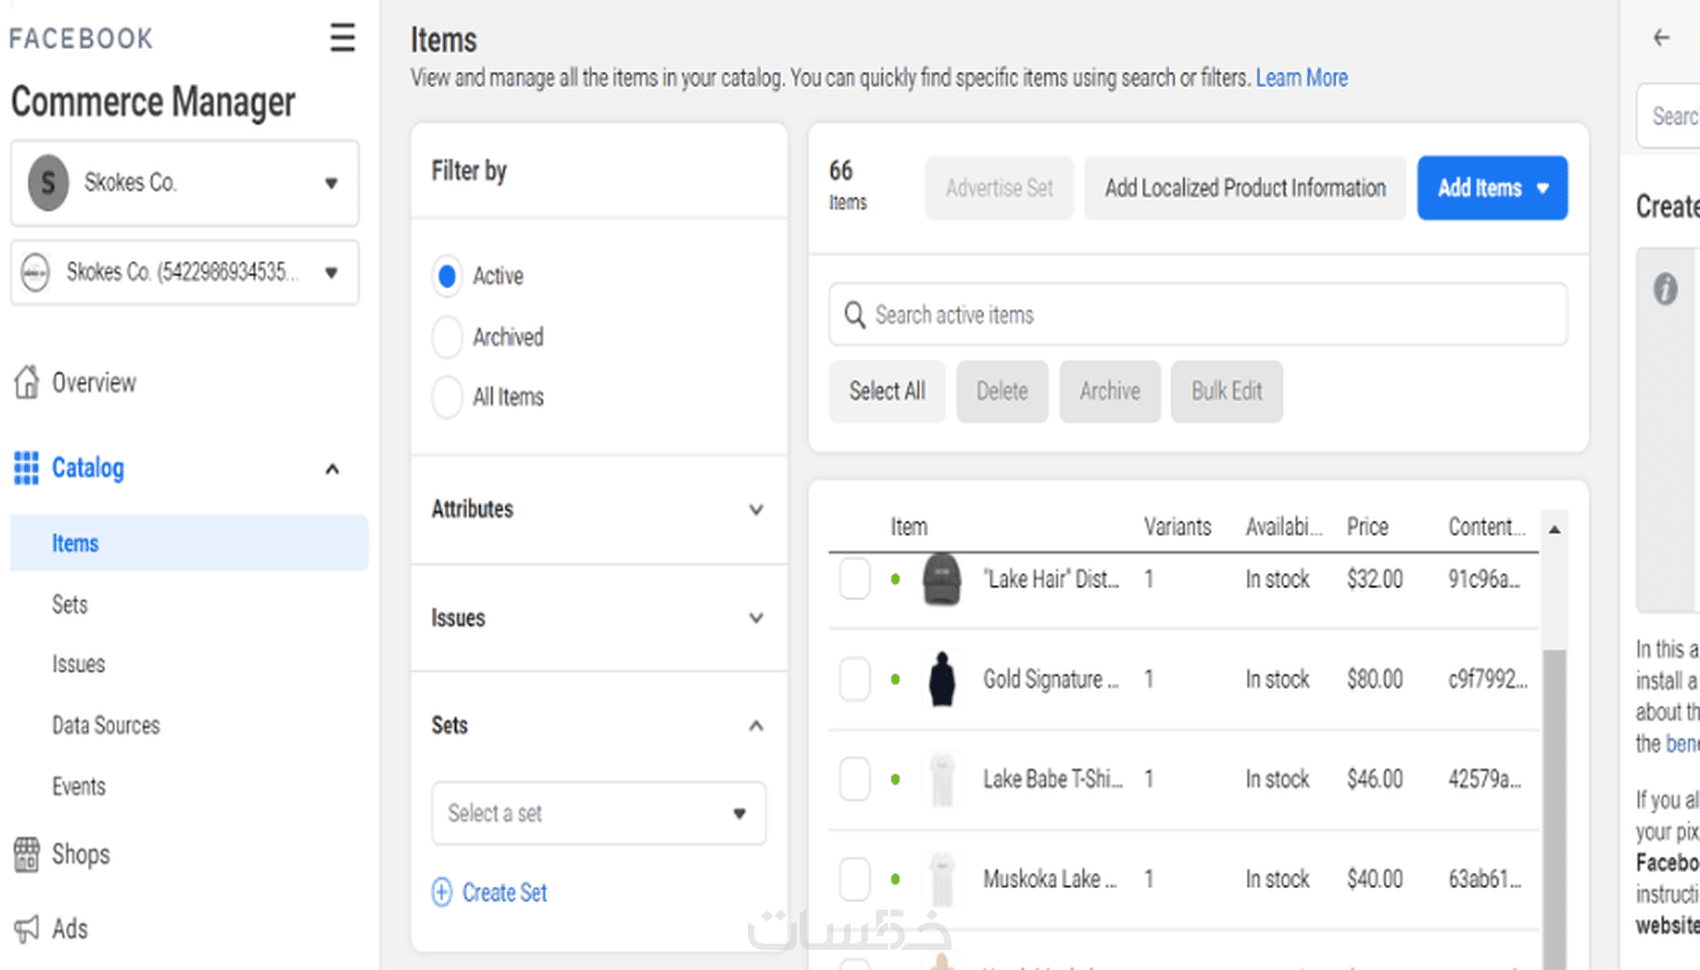
Task: Open the Learn More link
Action: click(1301, 78)
